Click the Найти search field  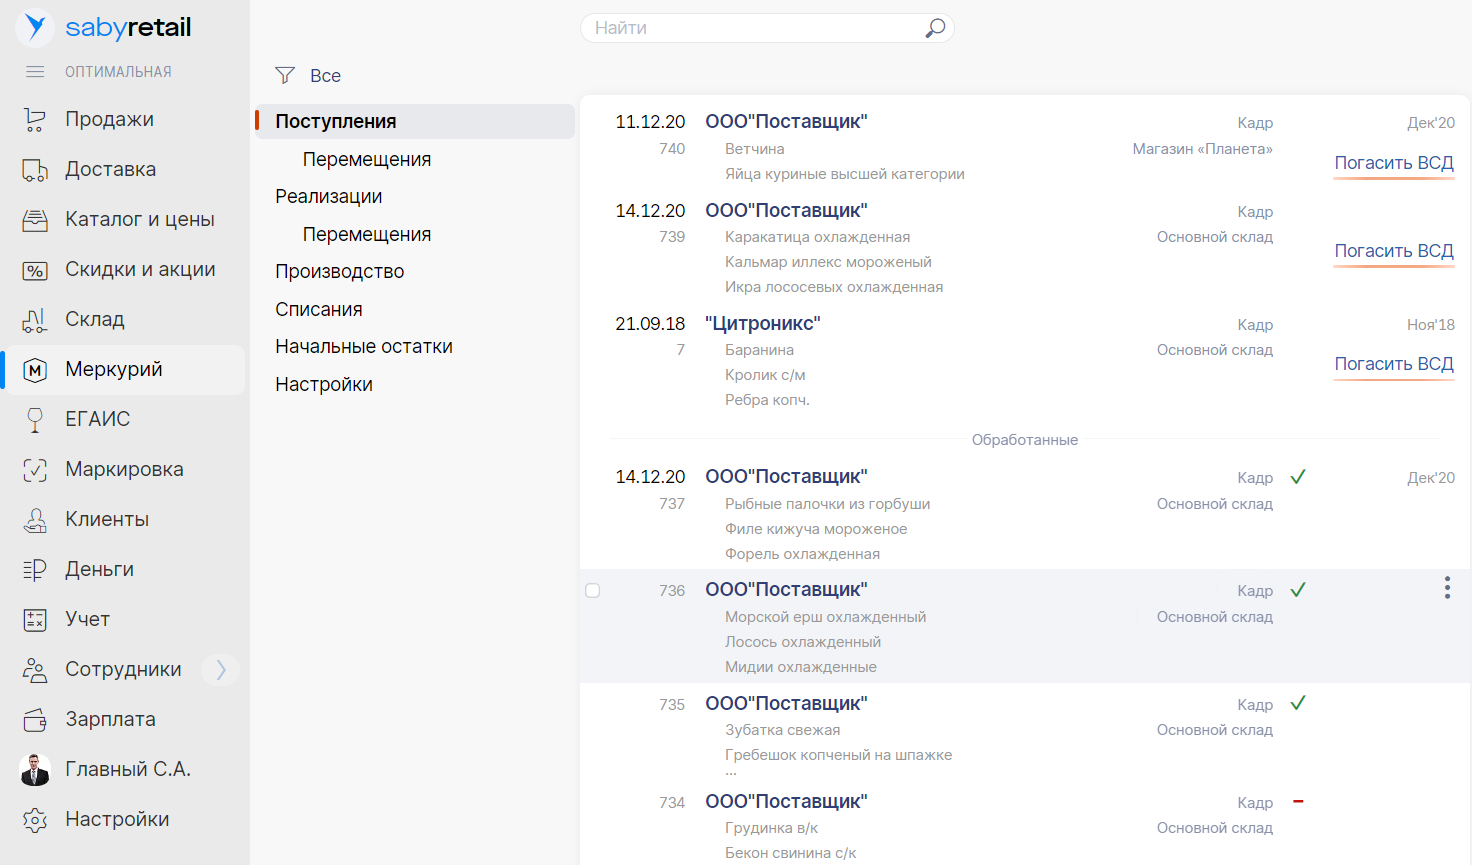click(x=755, y=28)
